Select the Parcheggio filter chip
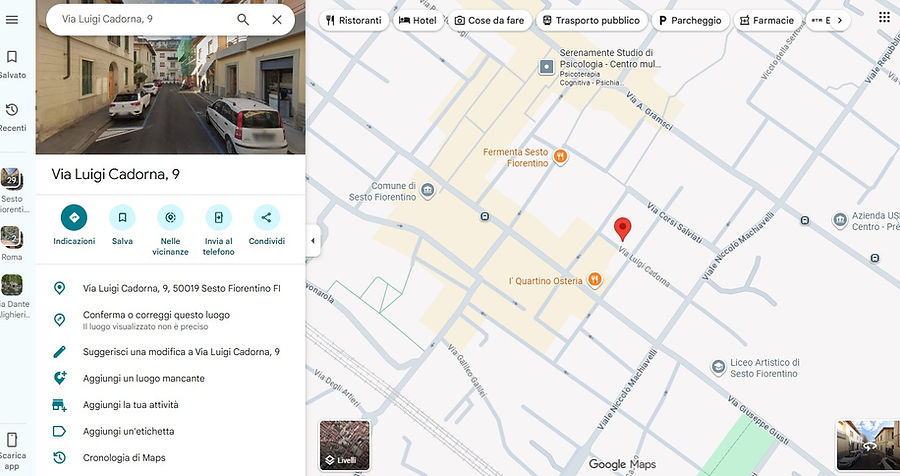The width and height of the screenshot is (900, 476). pos(690,20)
